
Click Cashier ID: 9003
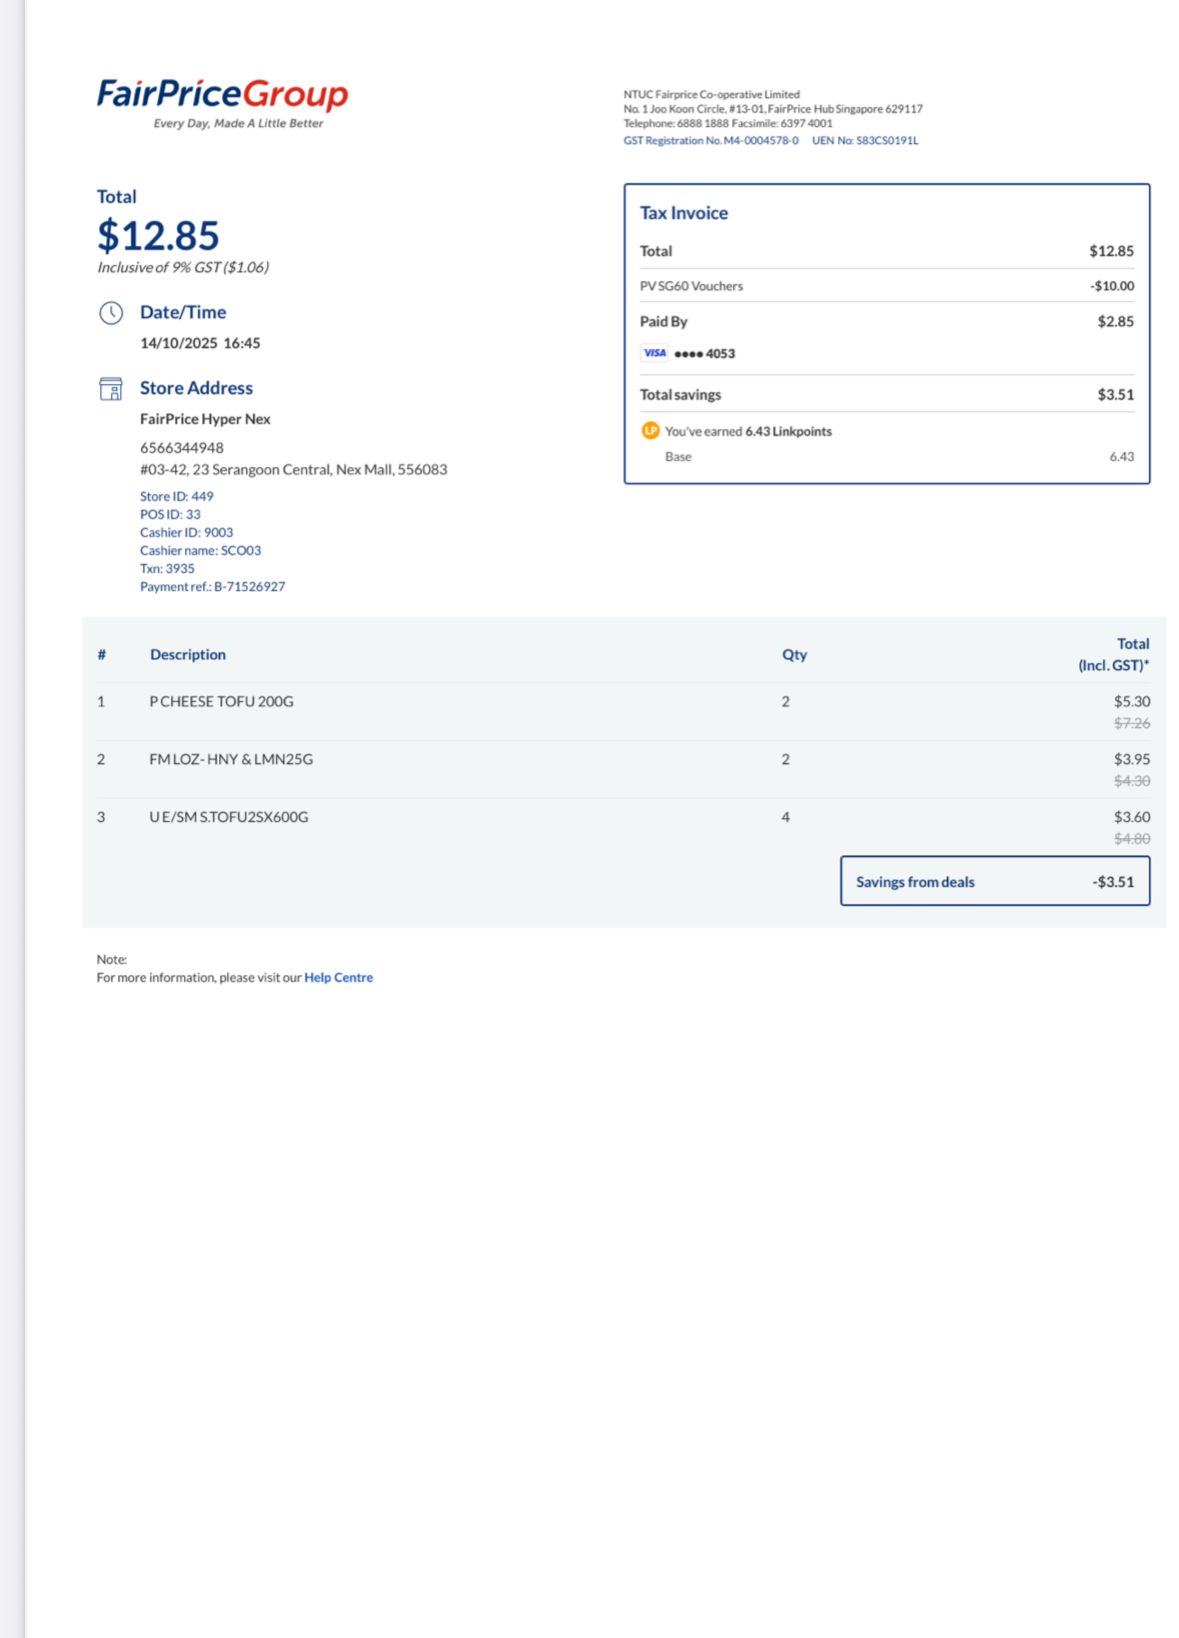(x=186, y=532)
